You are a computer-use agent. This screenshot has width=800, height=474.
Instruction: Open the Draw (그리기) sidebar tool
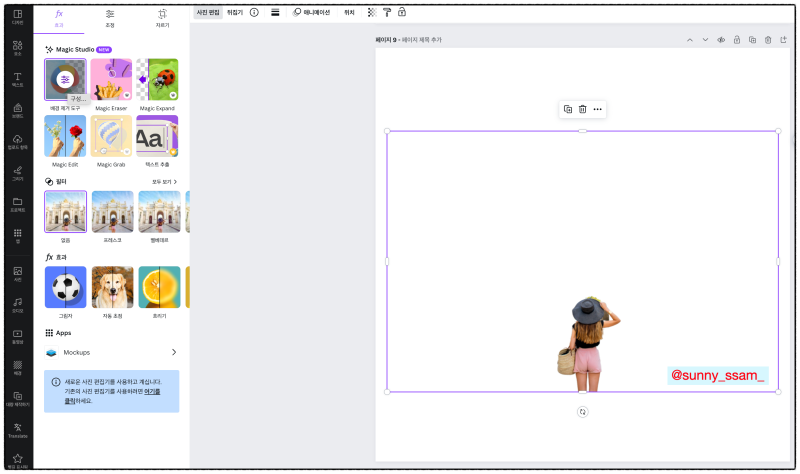click(17, 173)
